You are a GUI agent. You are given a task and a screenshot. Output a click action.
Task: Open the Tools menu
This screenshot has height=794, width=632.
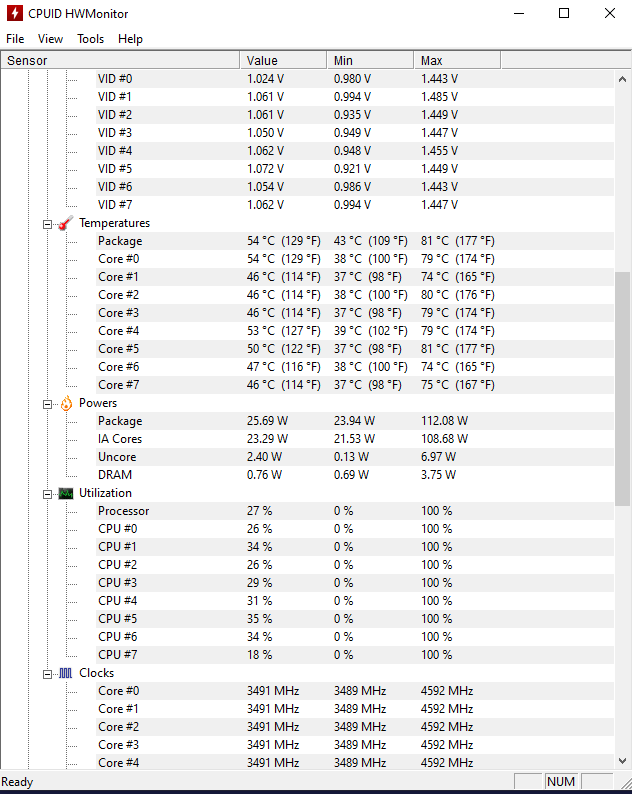[91, 39]
